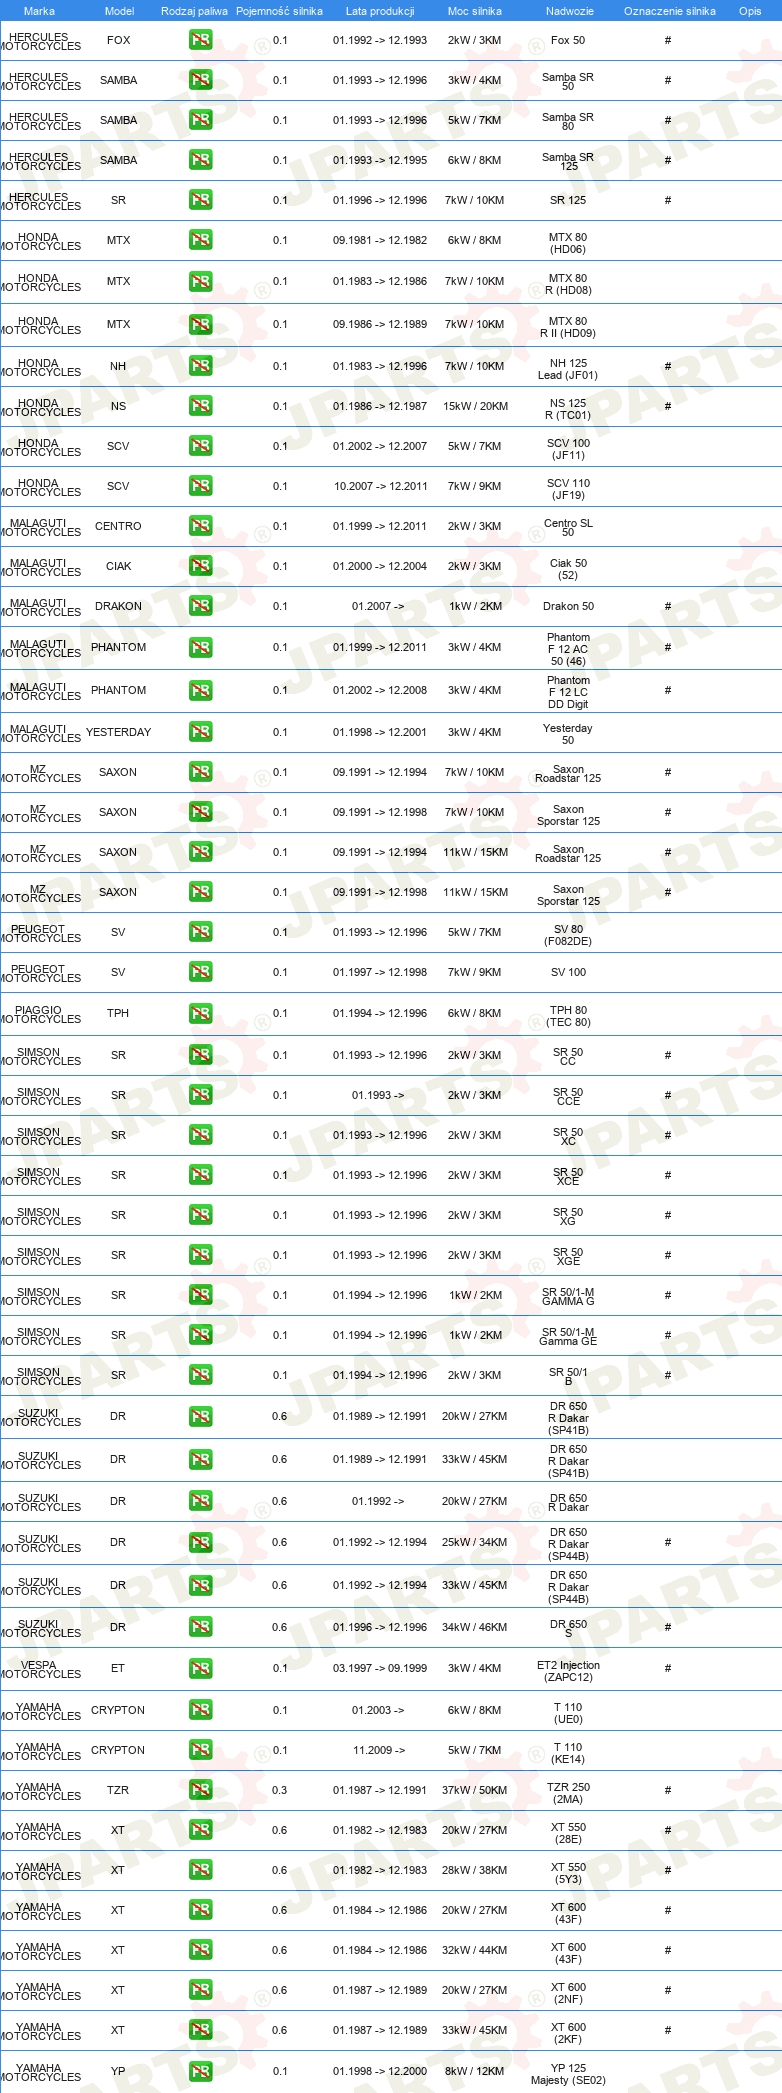The height and width of the screenshot is (2093, 782).
Task: Click the Lata produkcji column header
Action: 380,11
